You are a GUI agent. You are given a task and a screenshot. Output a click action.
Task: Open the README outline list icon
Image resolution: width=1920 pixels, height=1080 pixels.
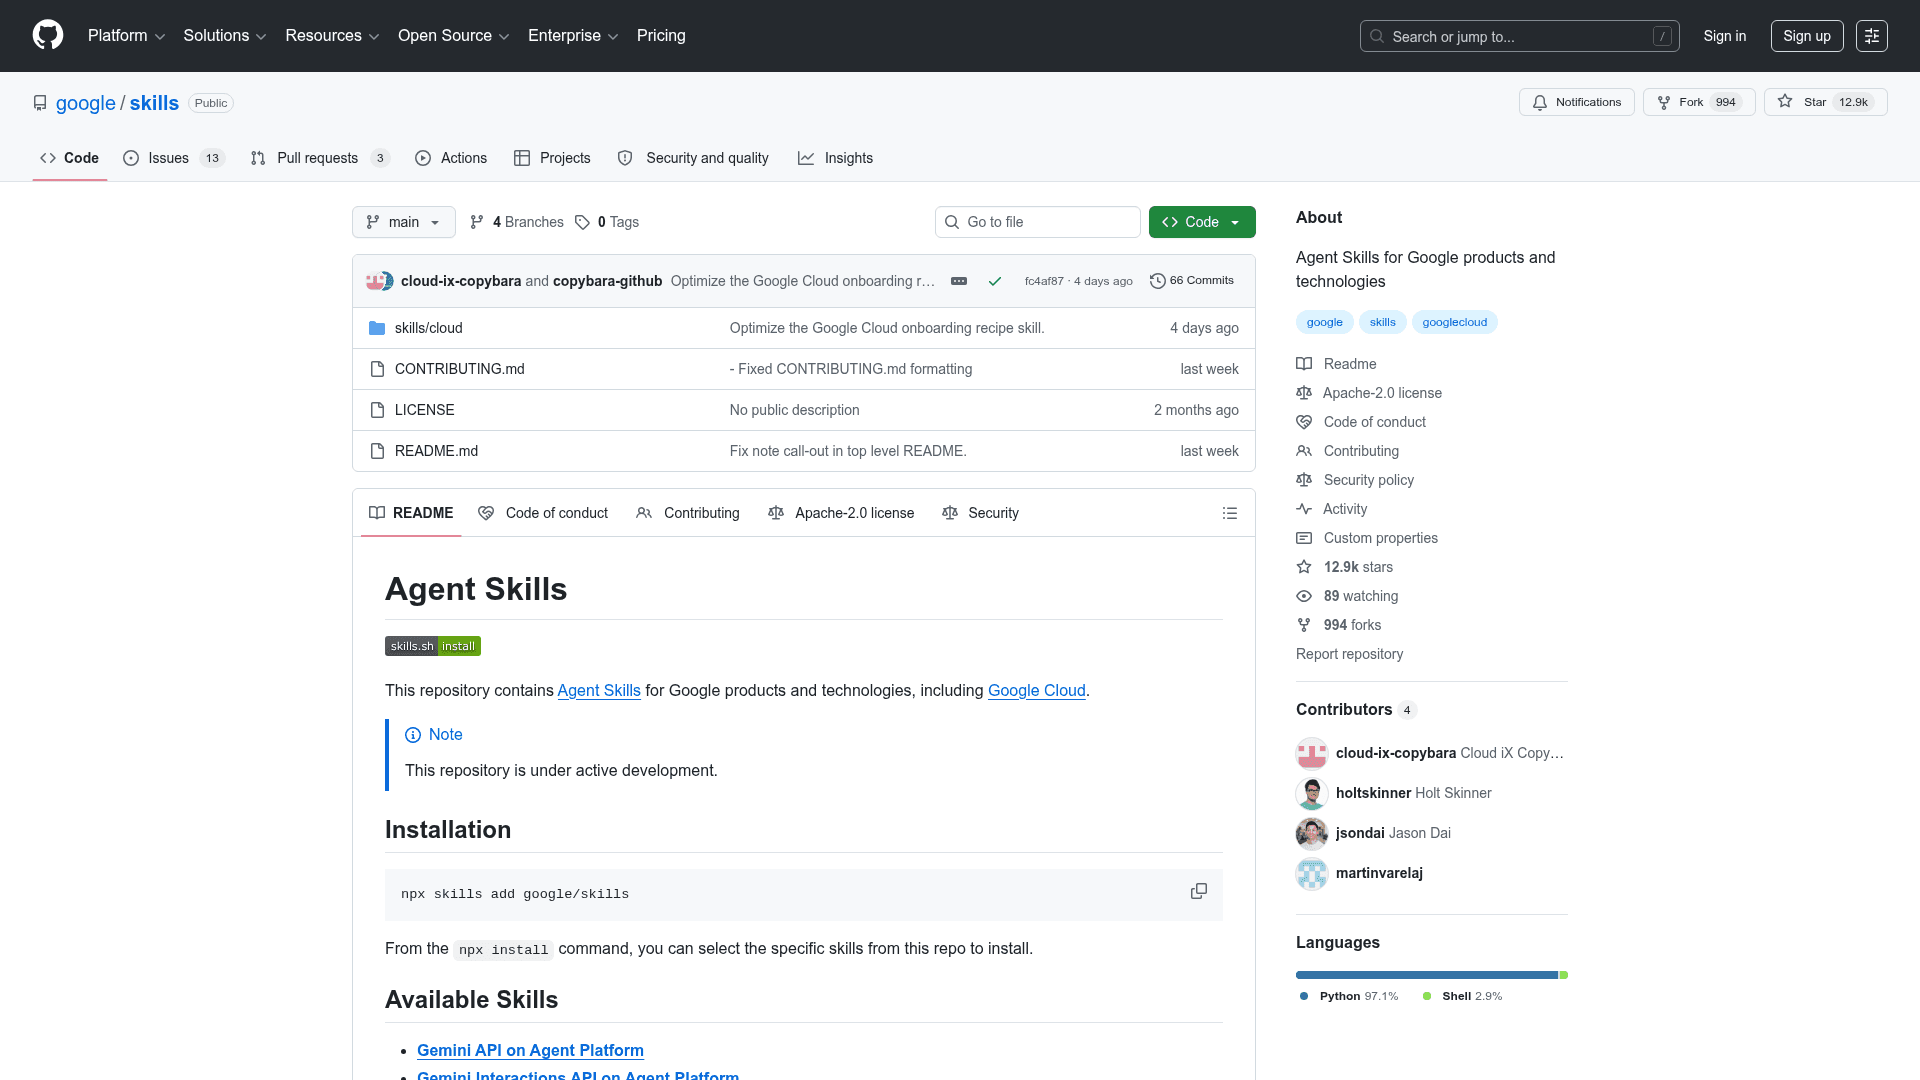point(1229,513)
